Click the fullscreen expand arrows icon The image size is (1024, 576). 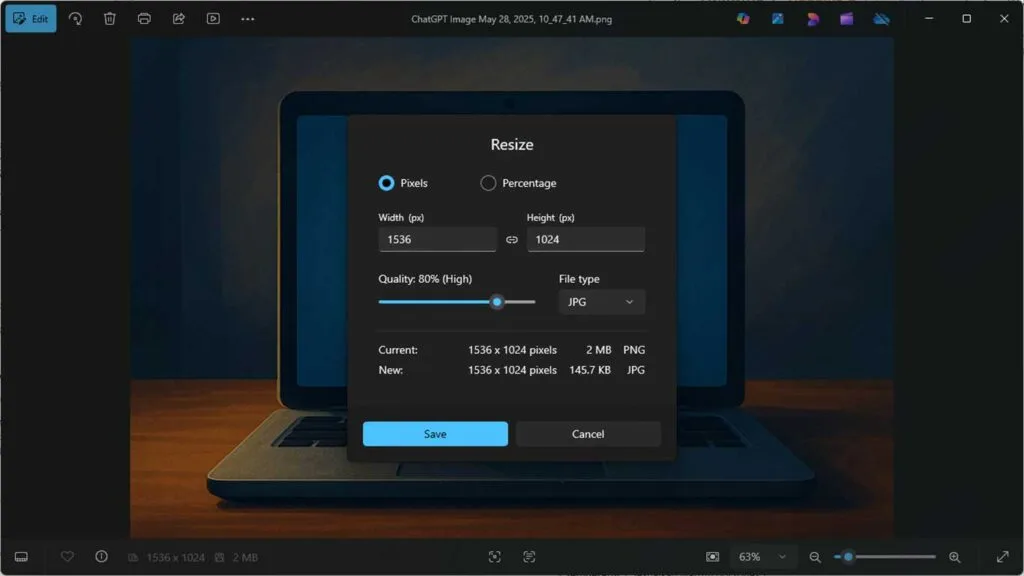click(1002, 556)
